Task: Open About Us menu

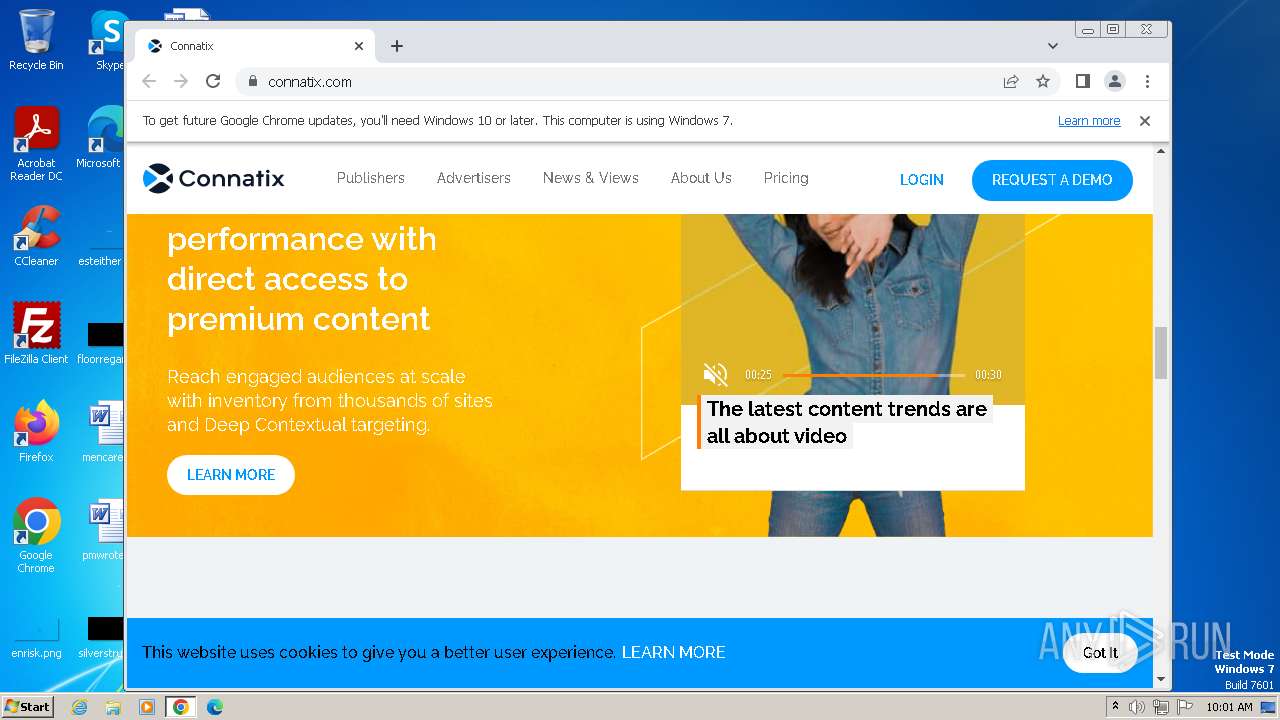Action: (x=701, y=178)
